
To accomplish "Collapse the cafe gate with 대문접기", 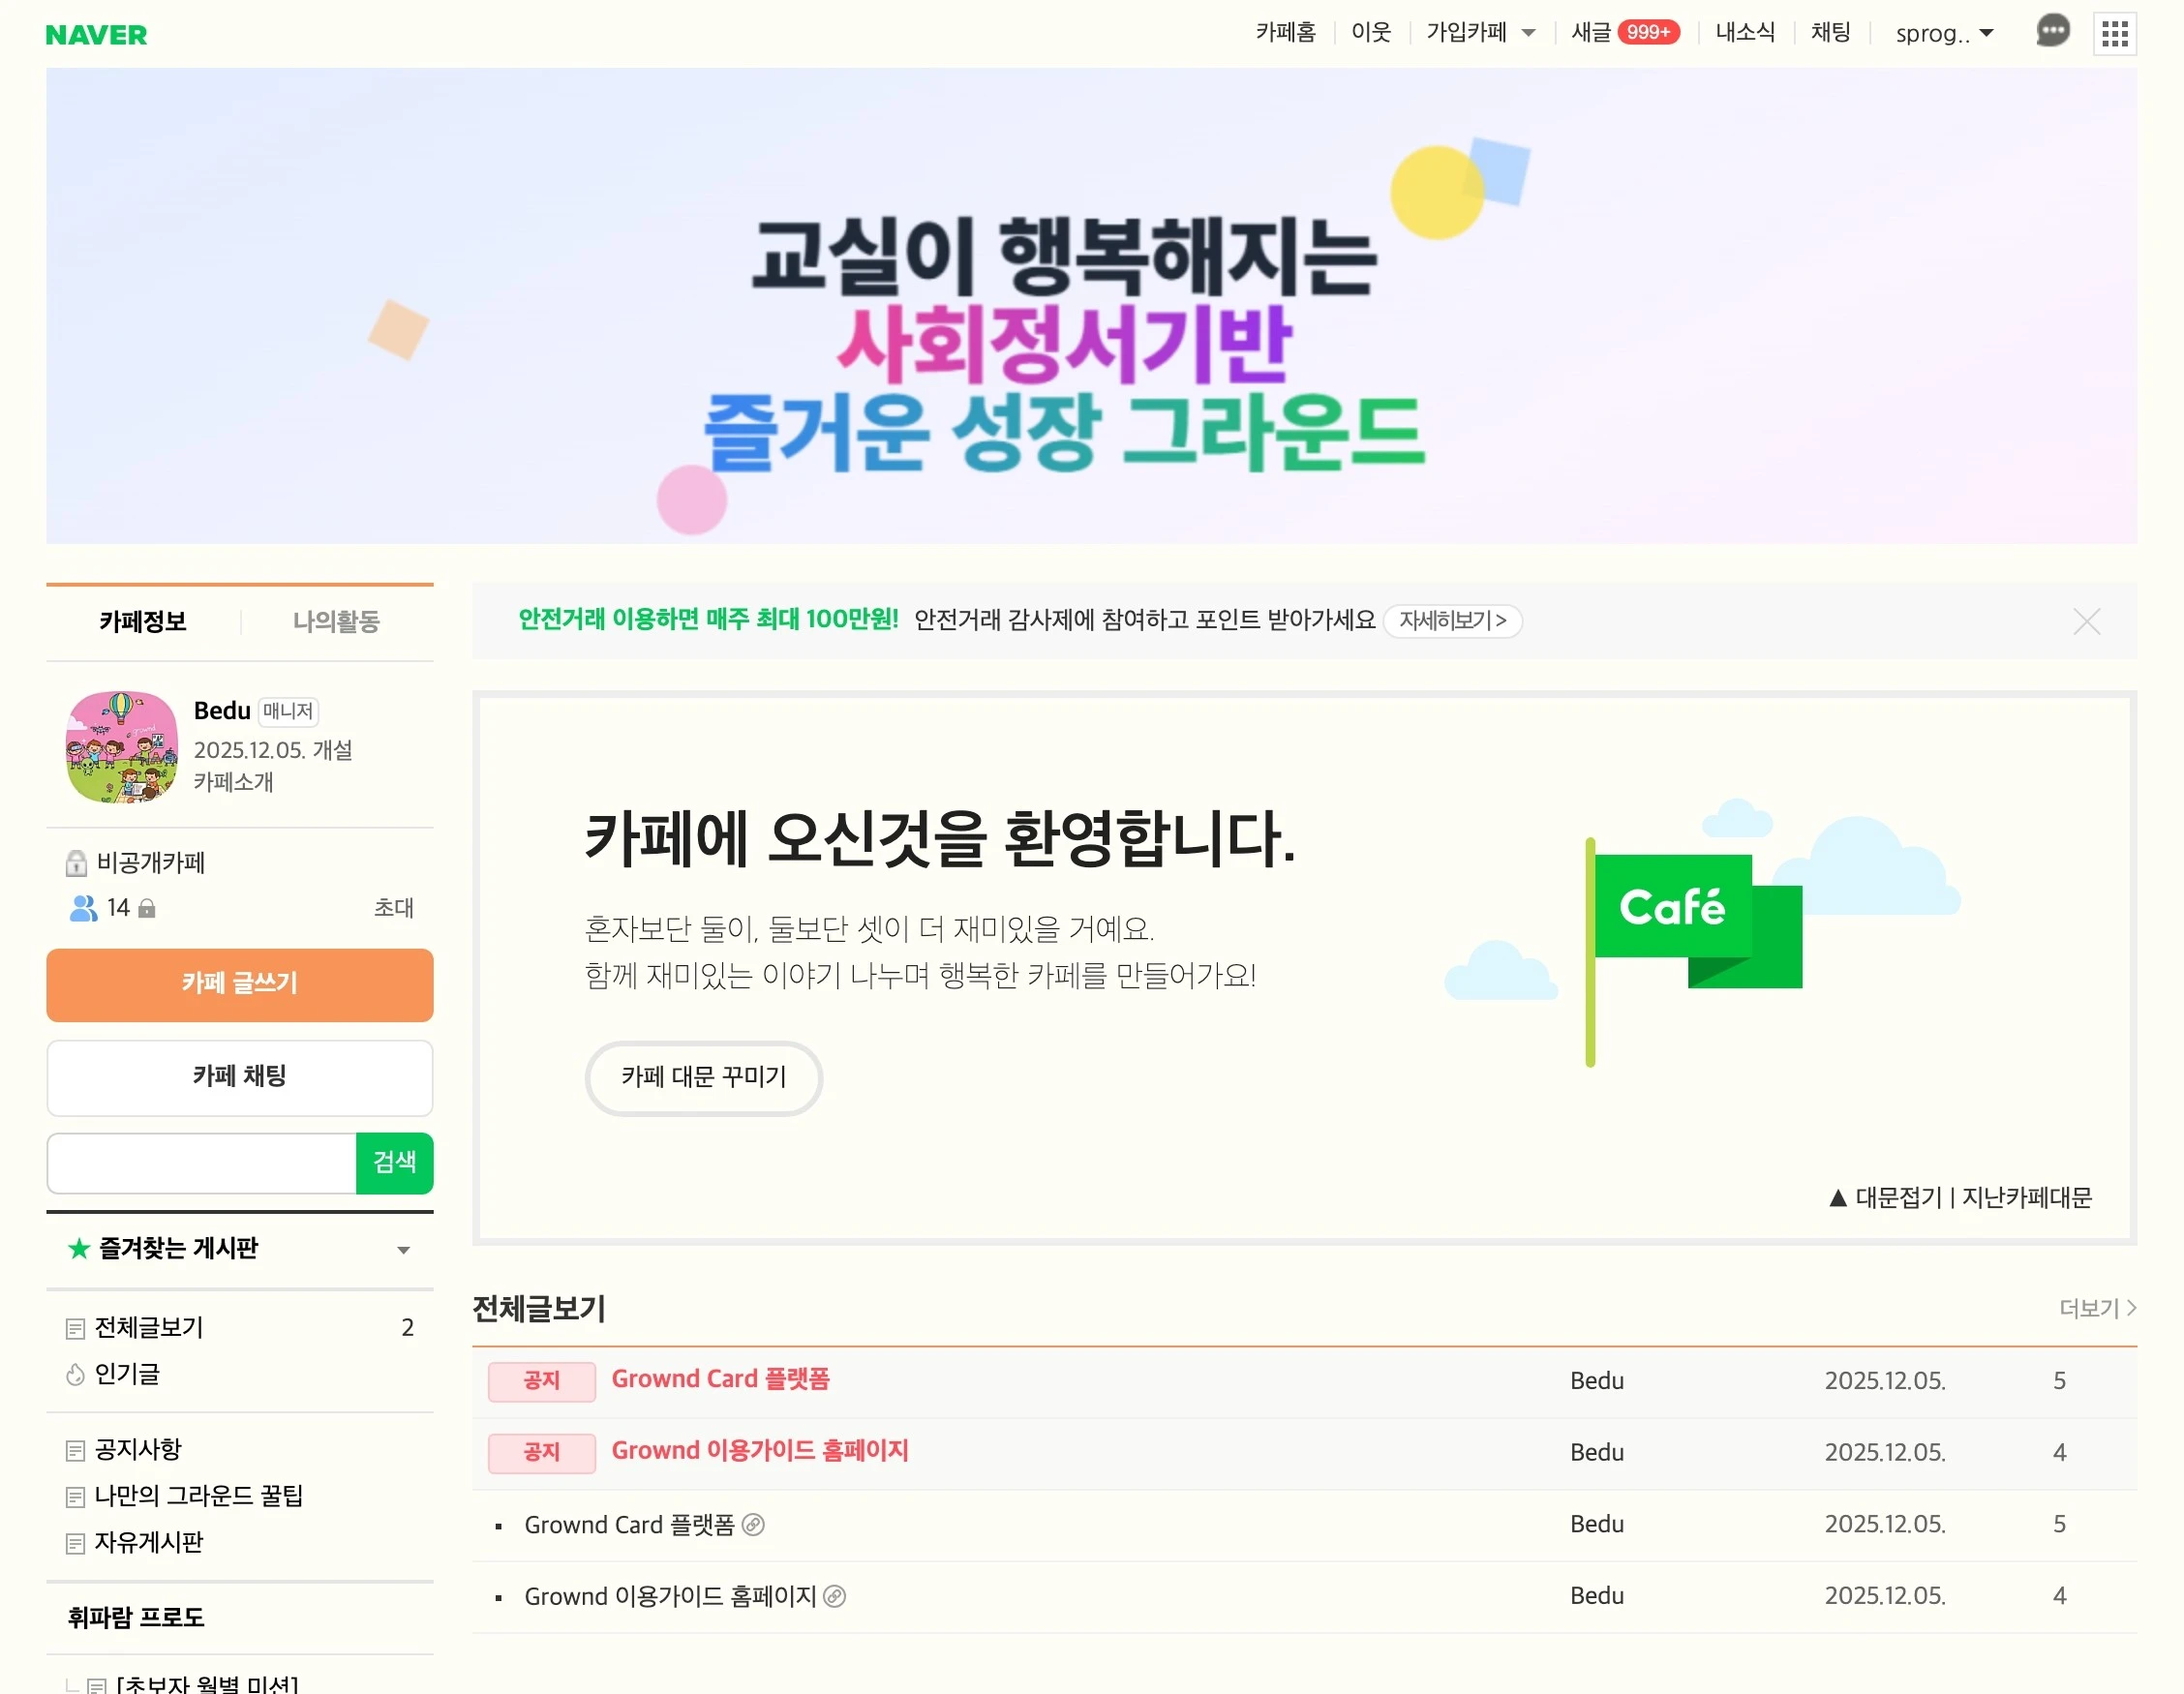I will 1885,1198.
